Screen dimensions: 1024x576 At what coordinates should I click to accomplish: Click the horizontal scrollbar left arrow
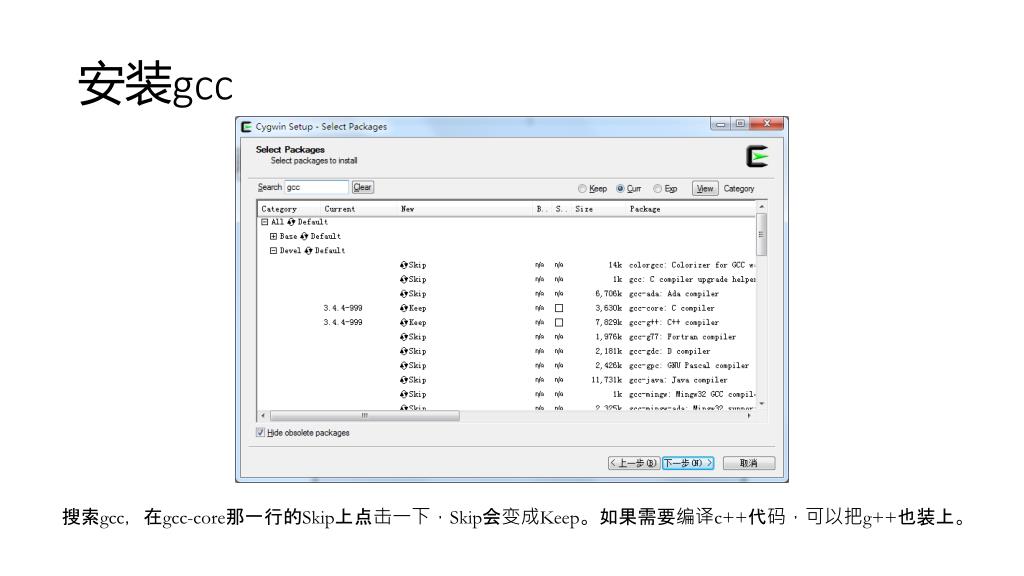263,415
